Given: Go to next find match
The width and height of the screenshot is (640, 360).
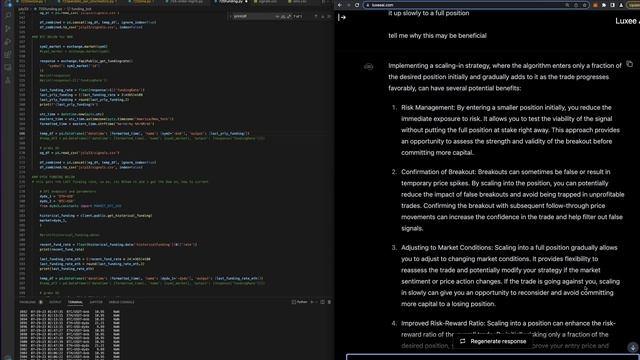Looking at the screenshot, I should [322, 16].
